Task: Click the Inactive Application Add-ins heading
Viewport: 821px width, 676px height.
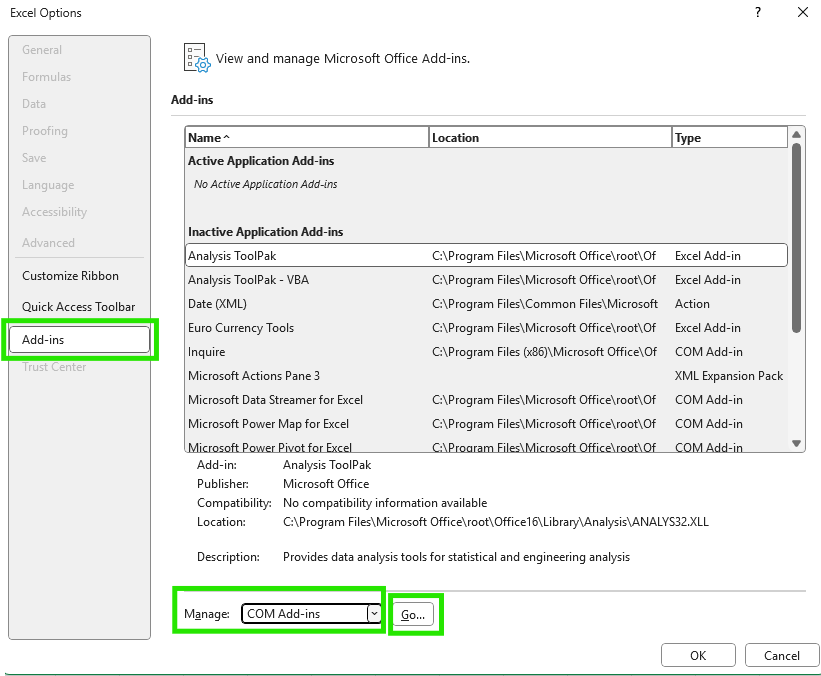Action: coord(265,232)
